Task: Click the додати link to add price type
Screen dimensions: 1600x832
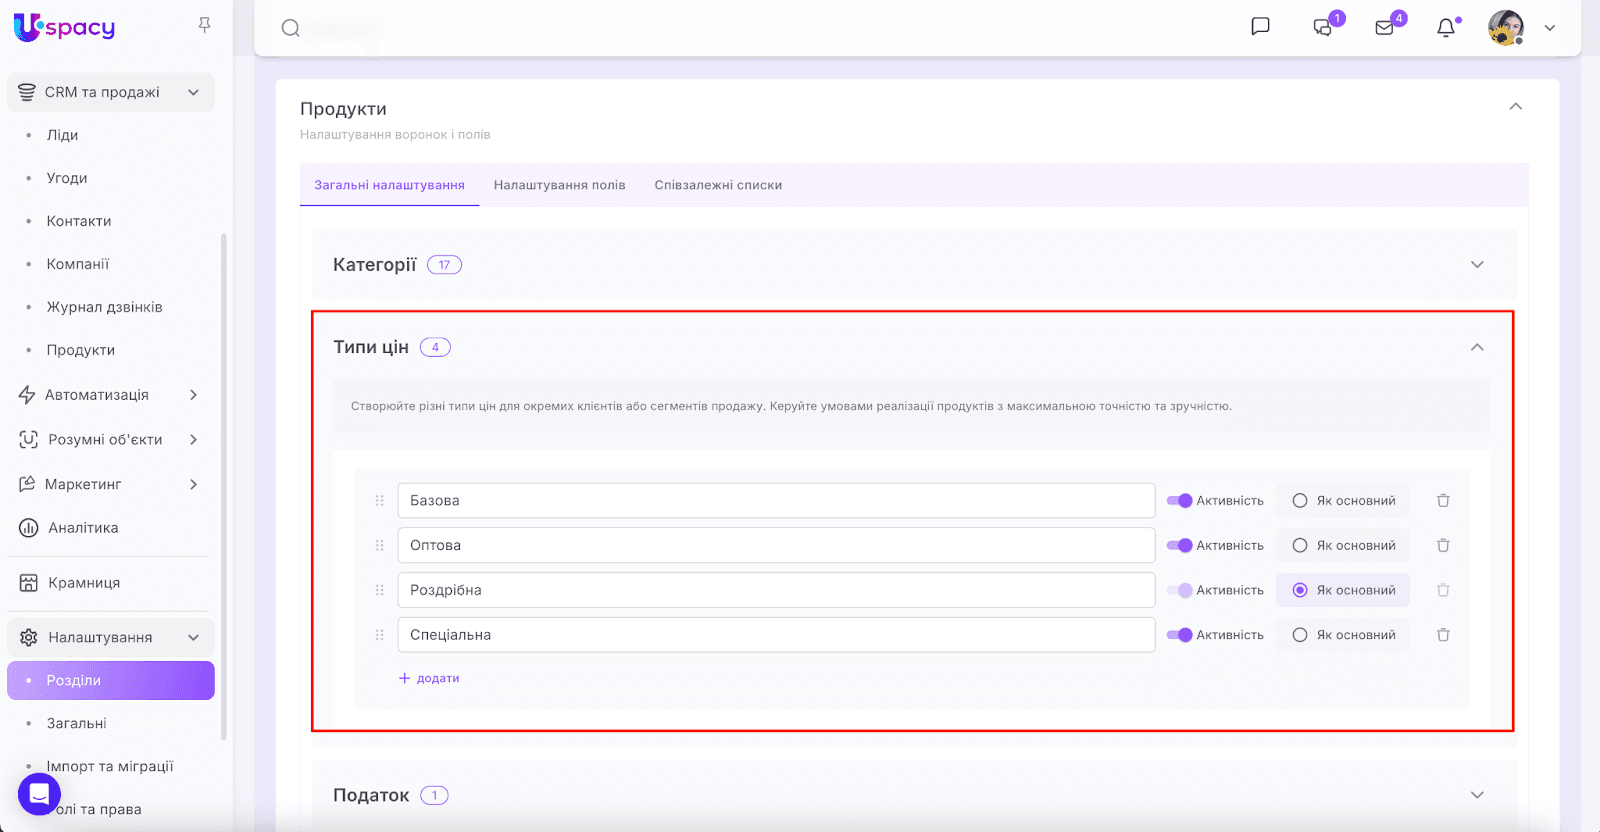Action: pos(429,678)
